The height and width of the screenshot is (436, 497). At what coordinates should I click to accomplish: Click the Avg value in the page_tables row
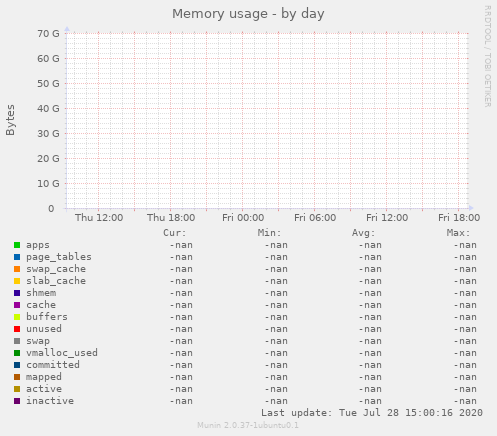click(x=370, y=257)
